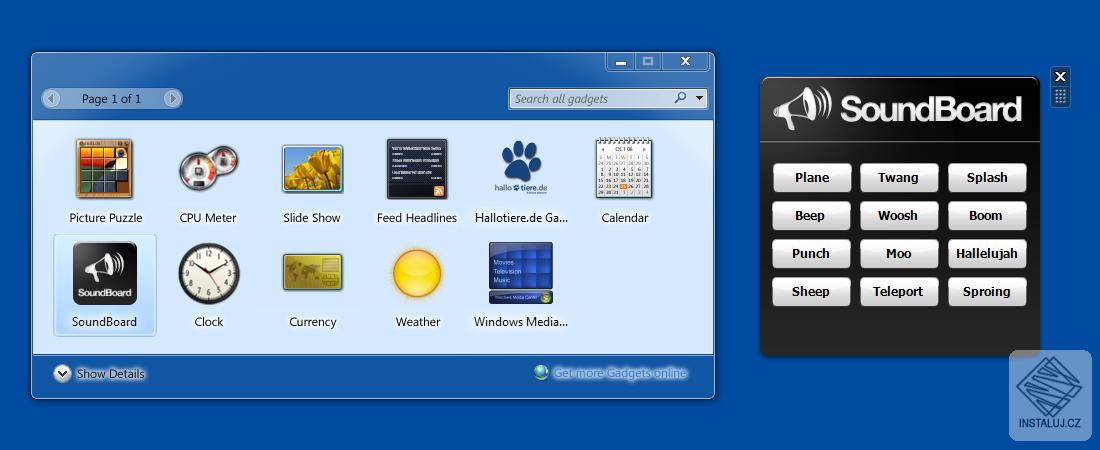The height and width of the screenshot is (450, 1100).
Task: Select the Weather sun gadget icon
Action: 417,273
